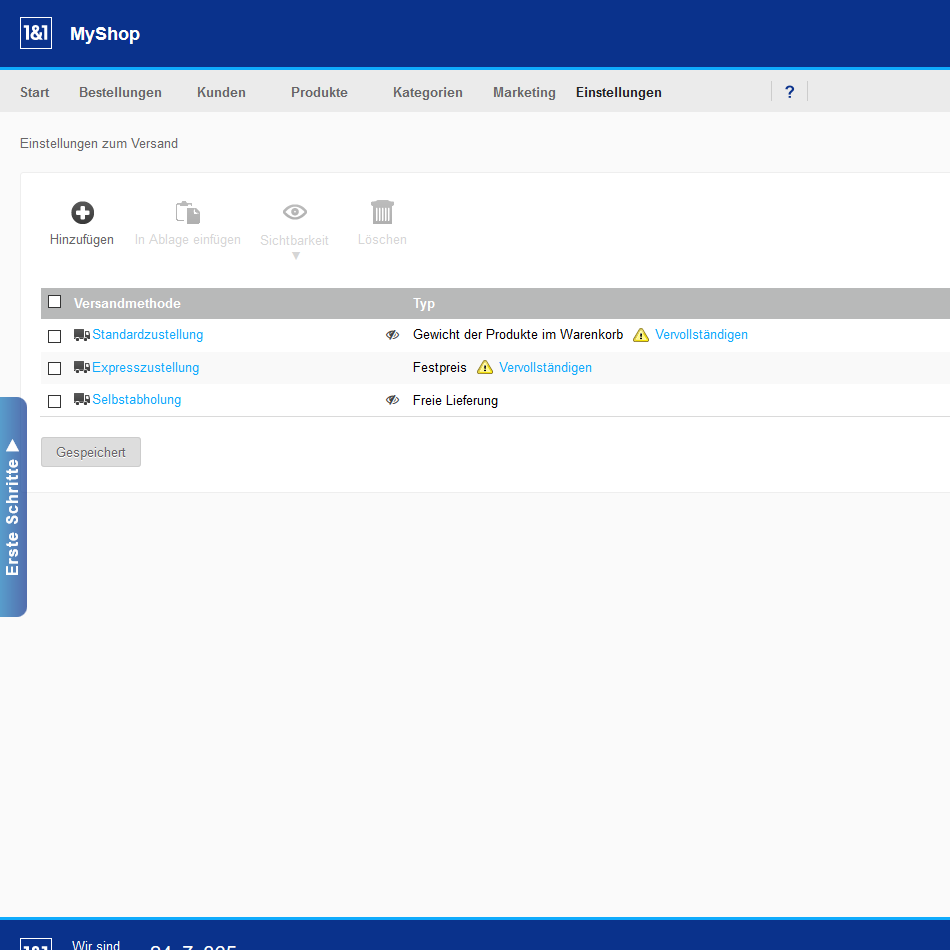Screen dimensions: 950x950
Task: Tick the select-all checkbox in table header
Action: coord(55,302)
